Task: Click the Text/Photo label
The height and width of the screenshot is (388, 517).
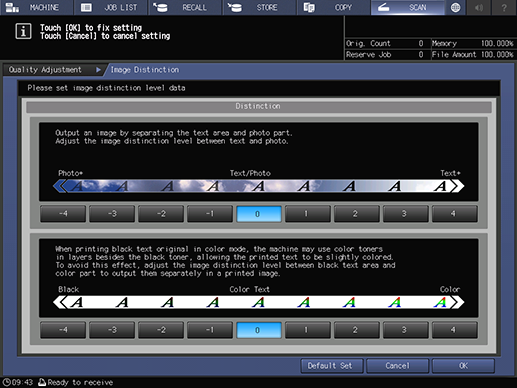Action: pos(250,173)
